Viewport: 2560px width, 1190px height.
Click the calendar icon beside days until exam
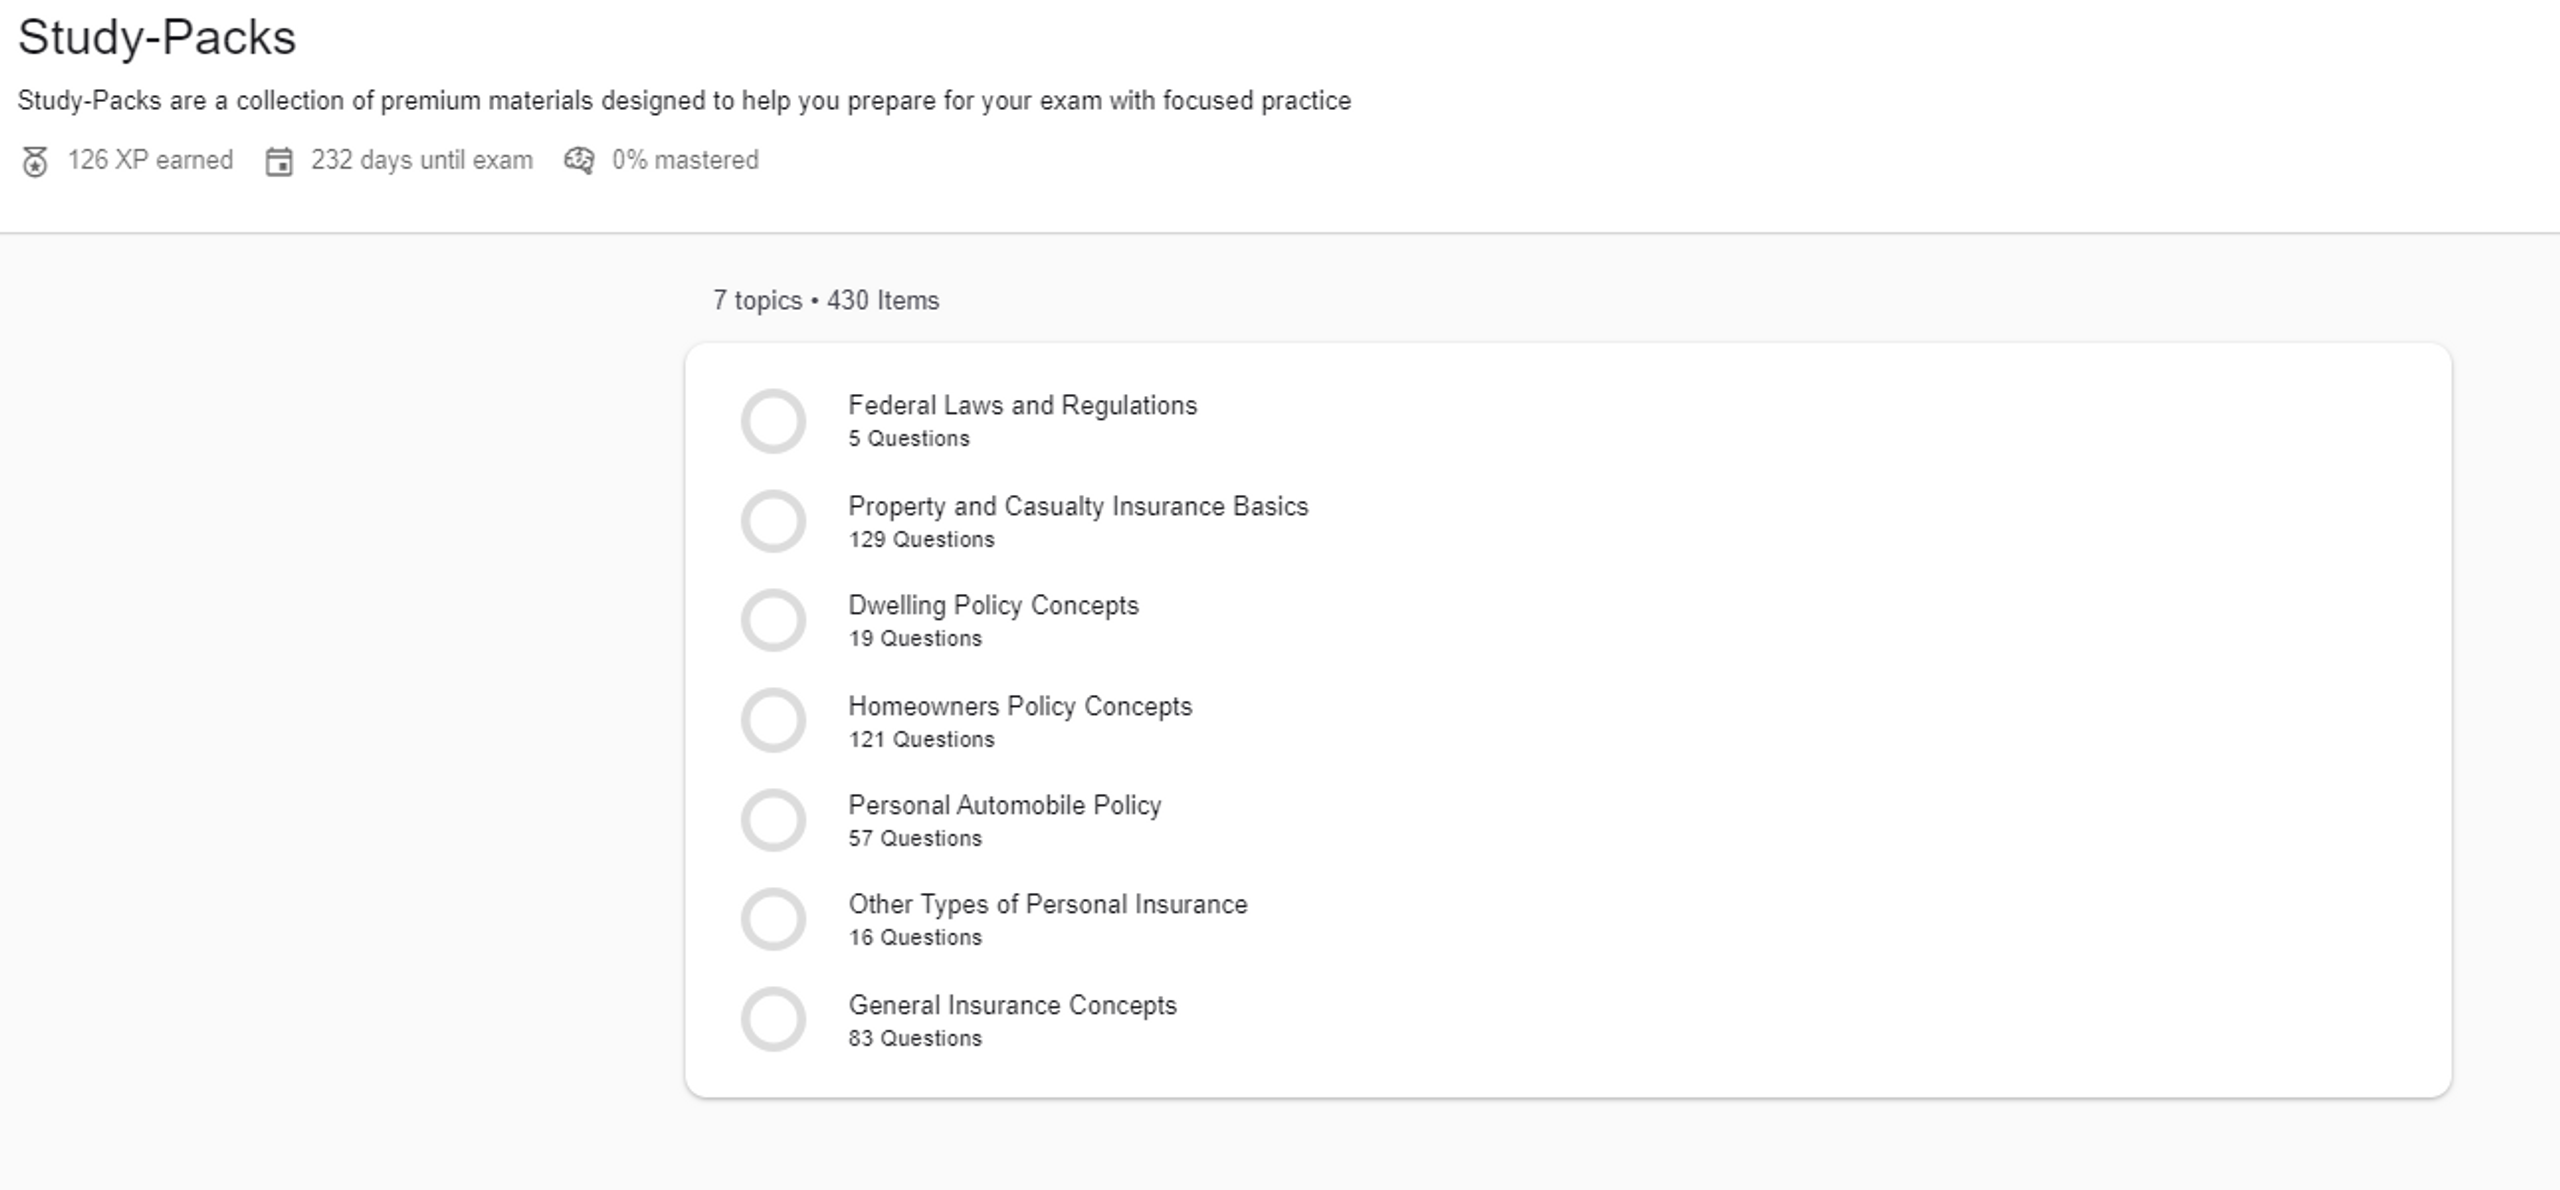(279, 160)
